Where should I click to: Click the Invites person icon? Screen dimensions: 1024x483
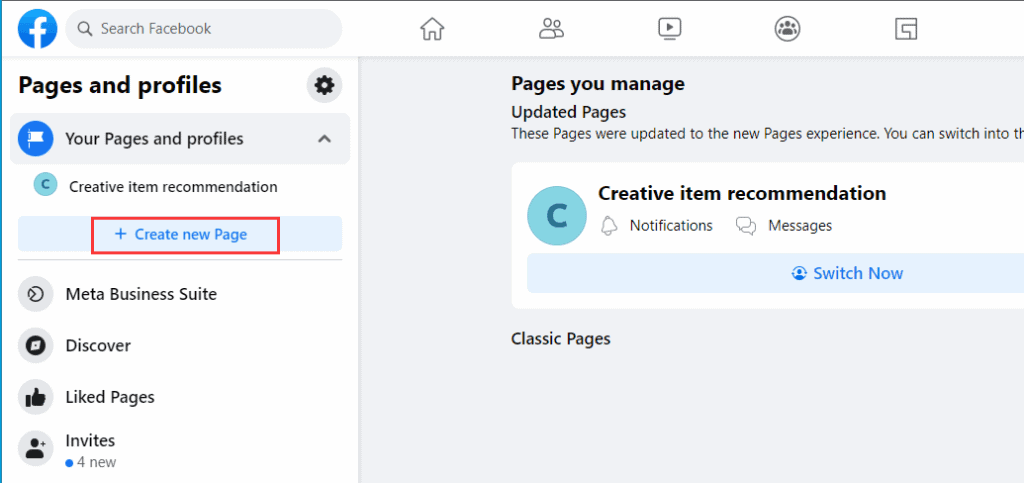tap(35, 448)
